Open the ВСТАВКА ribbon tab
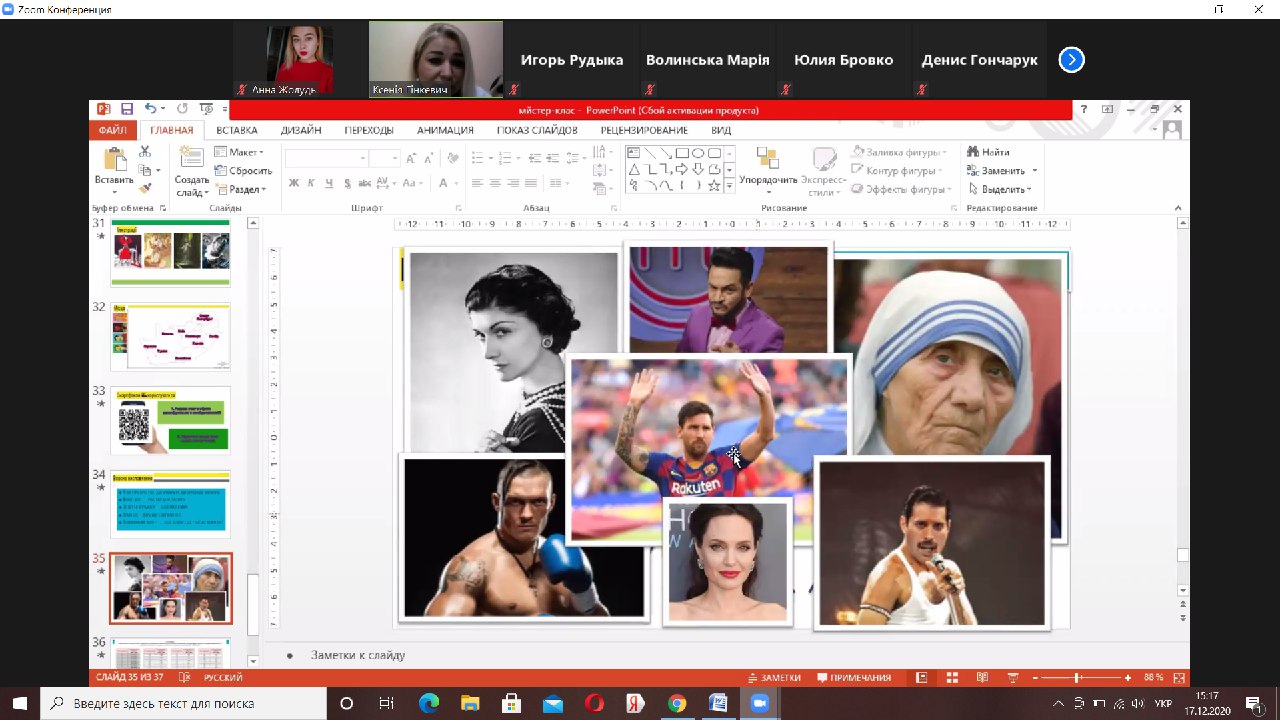 pos(236,130)
